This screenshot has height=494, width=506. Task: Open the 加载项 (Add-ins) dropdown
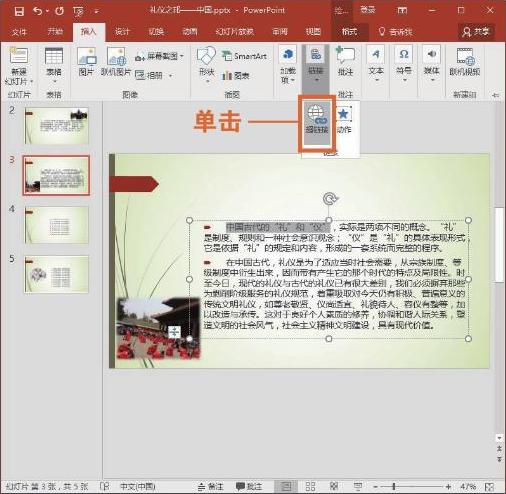[x=288, y=65]
